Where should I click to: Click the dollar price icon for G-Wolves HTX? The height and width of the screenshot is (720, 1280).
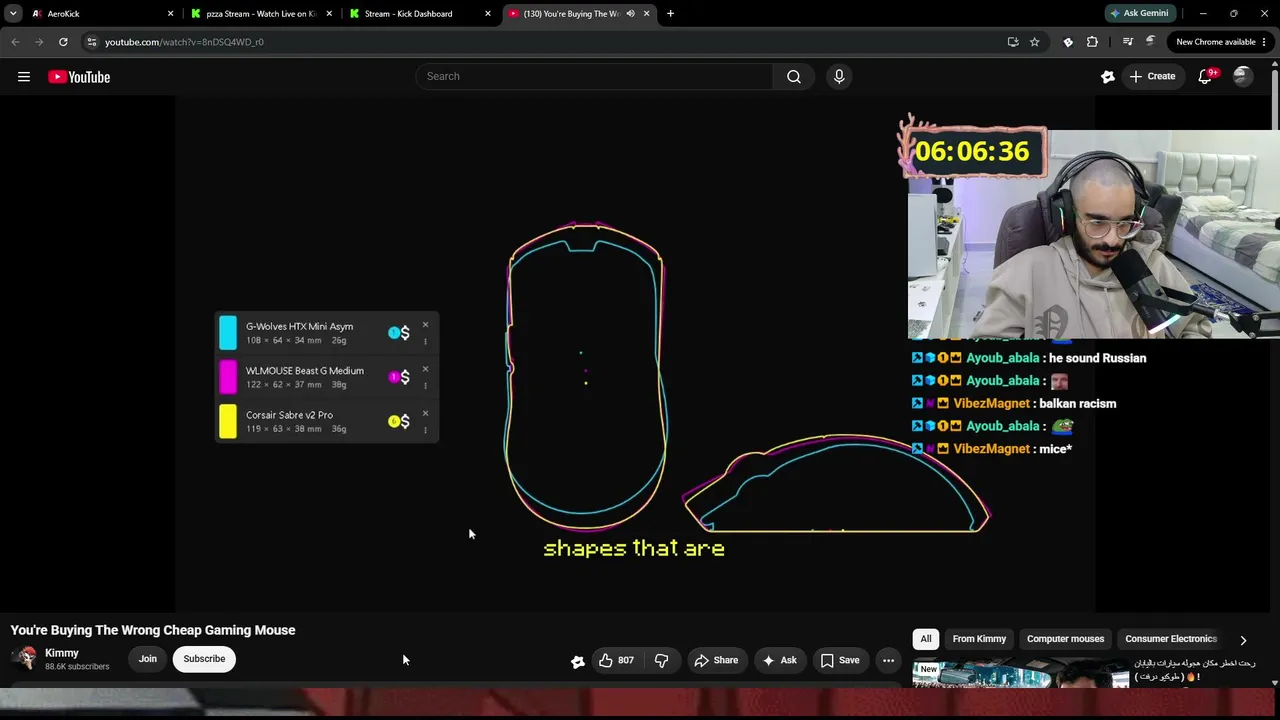pyautogui.click(x=405, y=333)
